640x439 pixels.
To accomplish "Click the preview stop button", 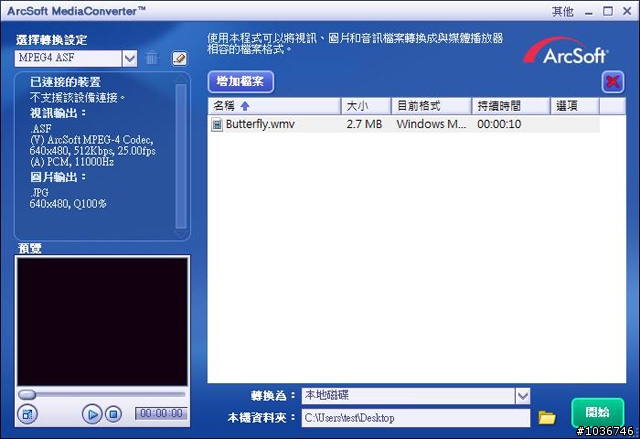I will click(x=113, y=415).
